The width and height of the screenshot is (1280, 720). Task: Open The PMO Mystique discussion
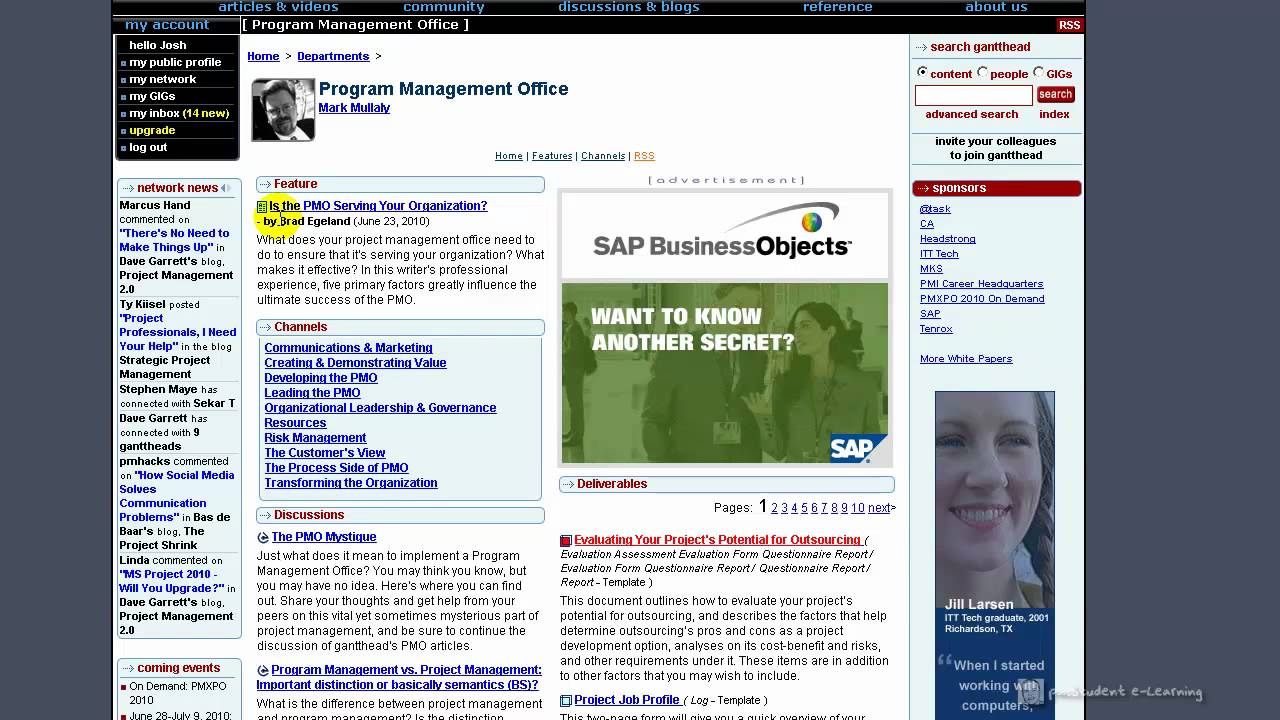(x=324, y=537)
